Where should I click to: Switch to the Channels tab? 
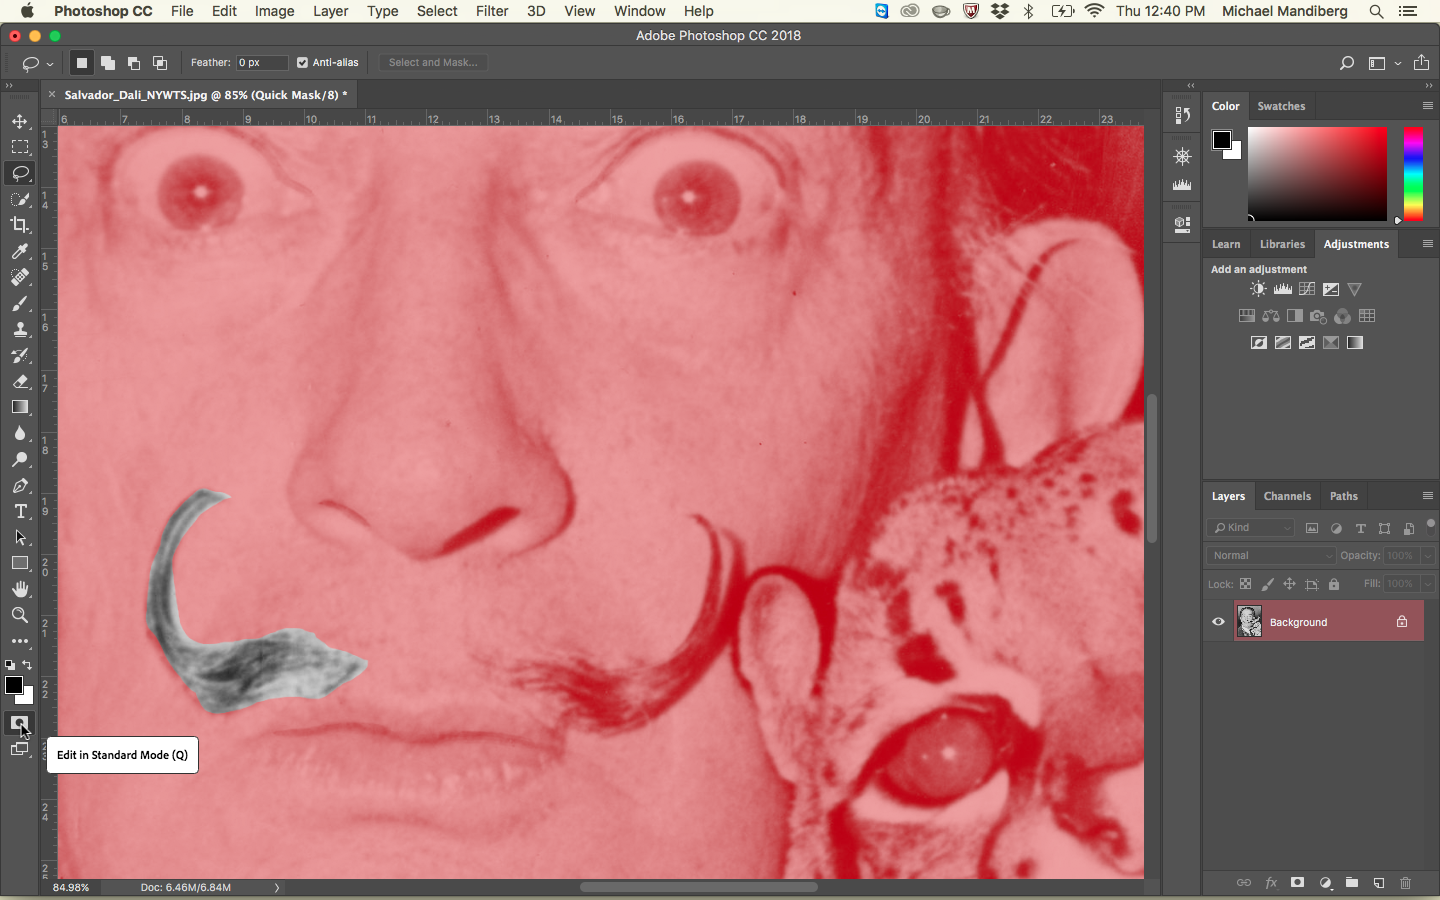pyautogui.click(x=1286, y=496)
